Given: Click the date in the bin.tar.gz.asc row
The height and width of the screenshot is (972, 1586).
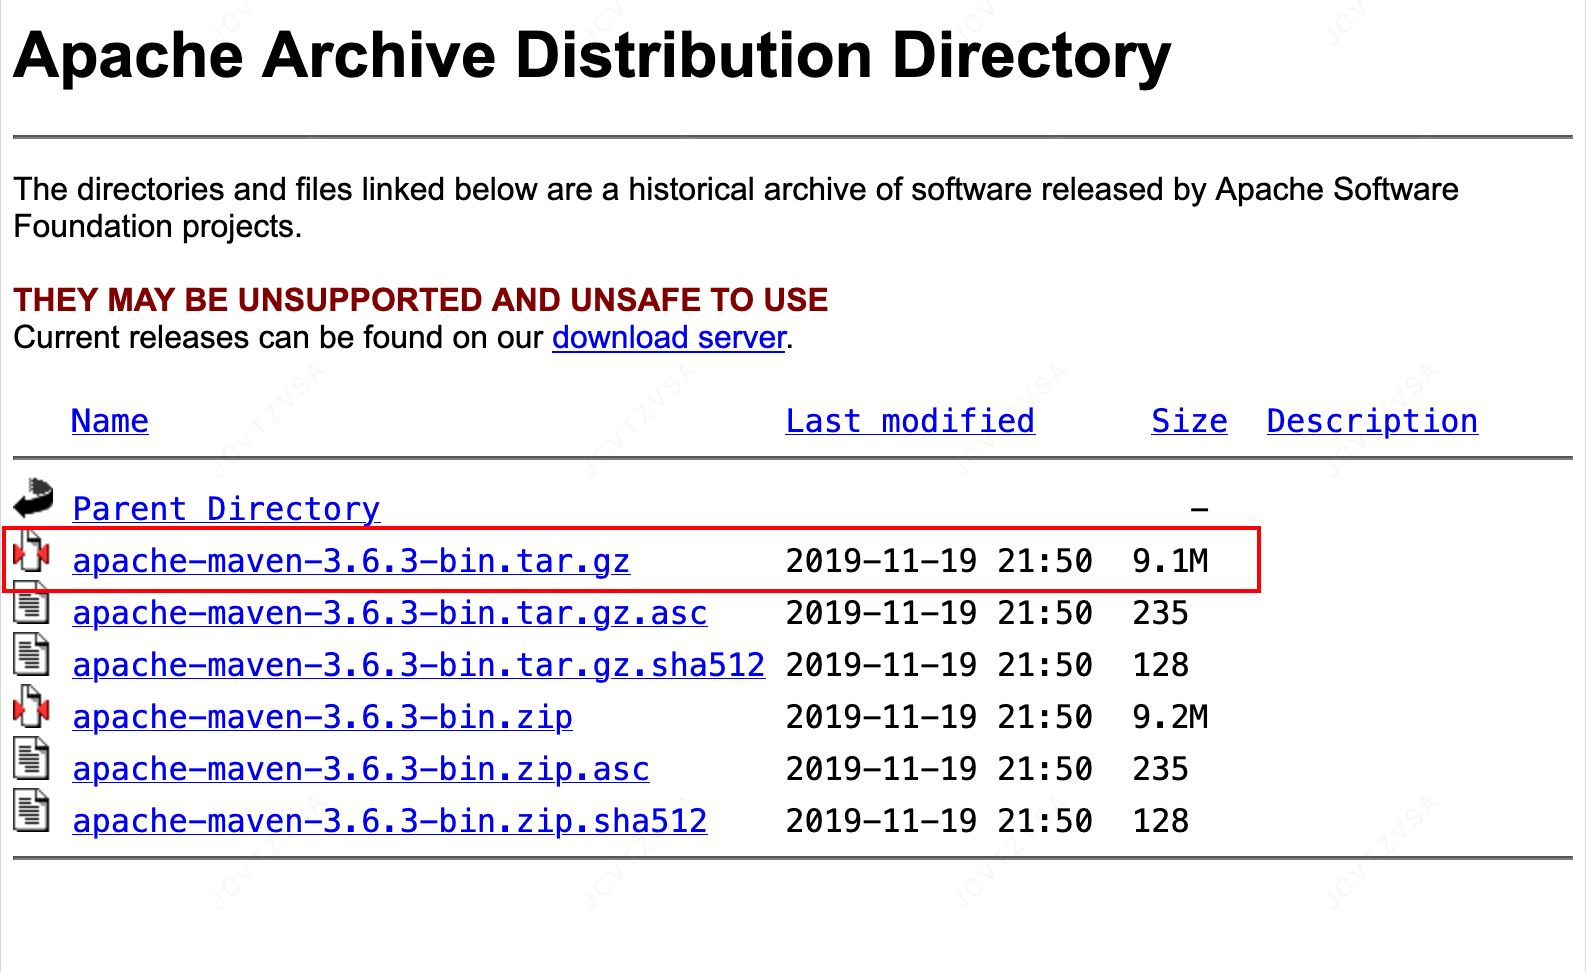Looking at the screenshot, I should [939, 613].
